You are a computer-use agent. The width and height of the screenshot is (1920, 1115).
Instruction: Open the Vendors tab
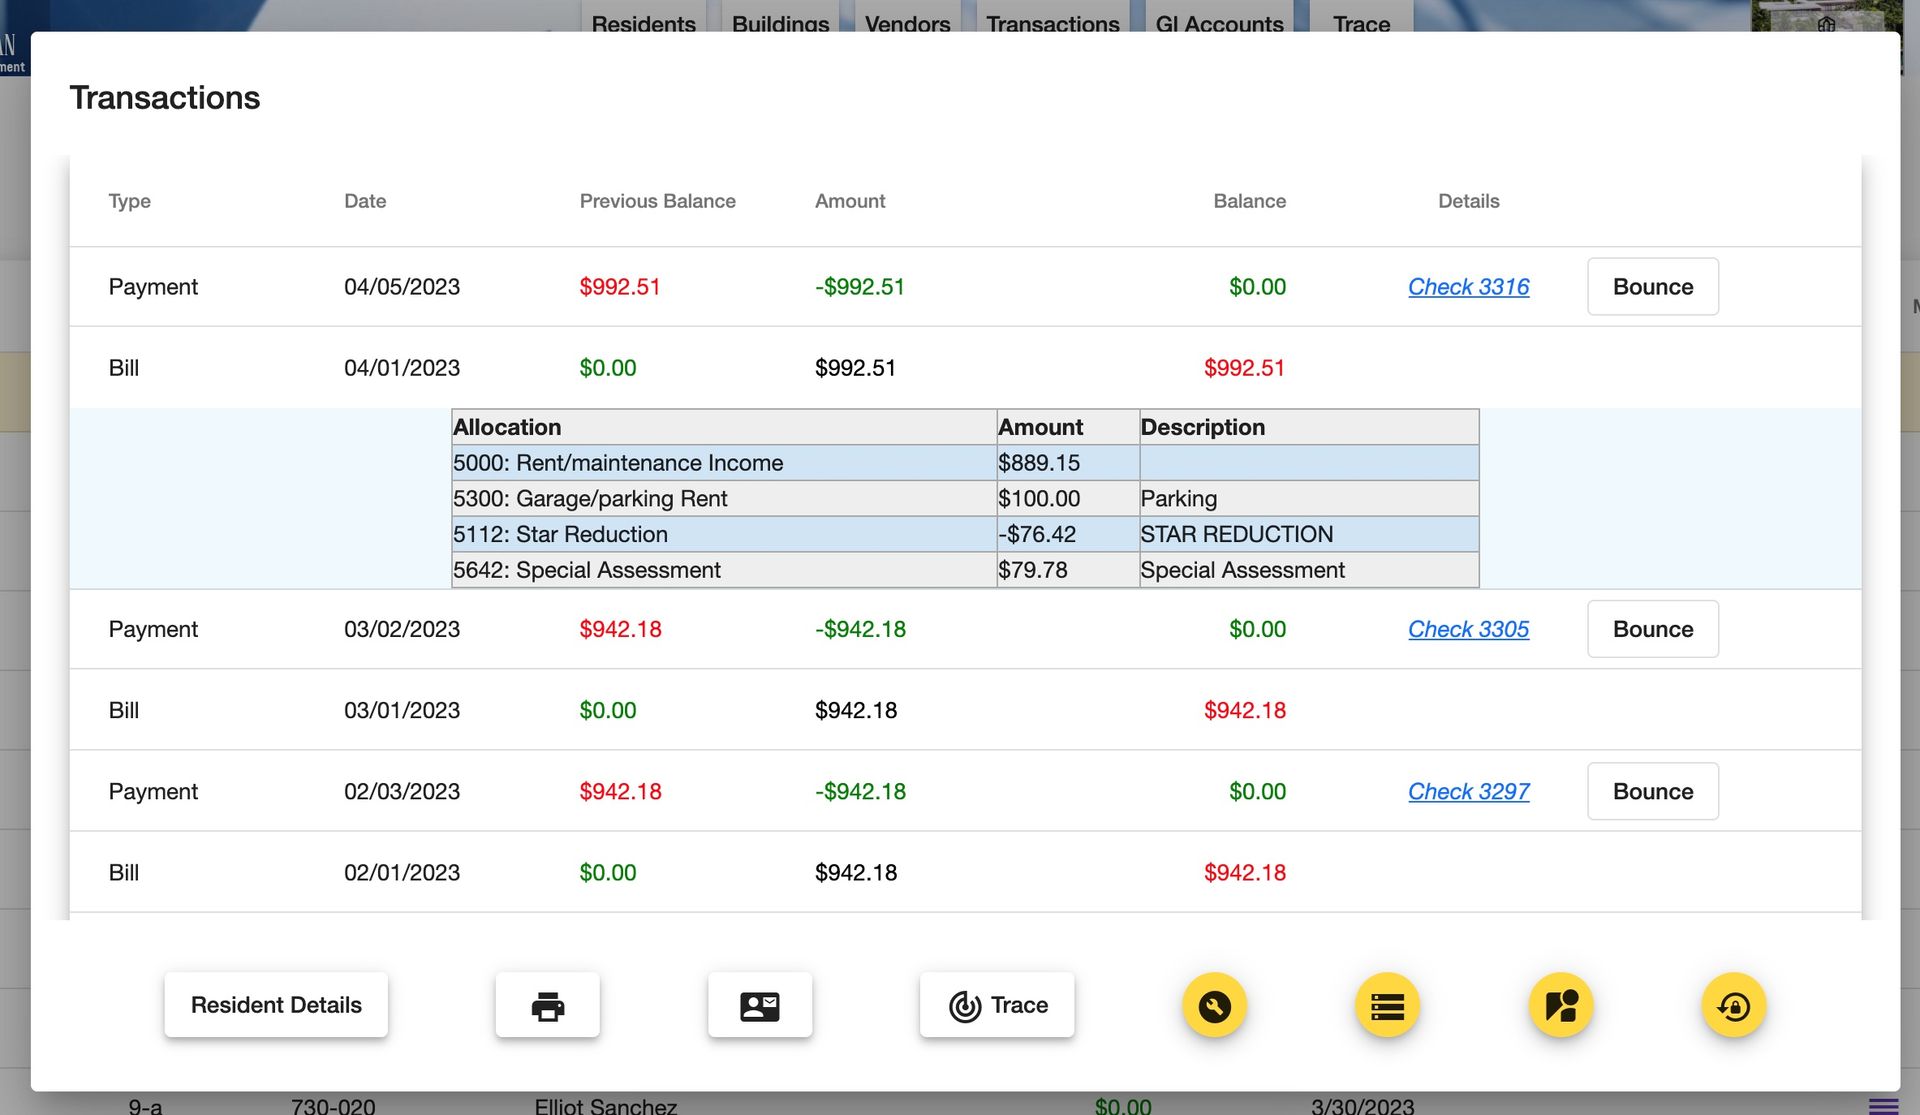[x=906, y=24]
